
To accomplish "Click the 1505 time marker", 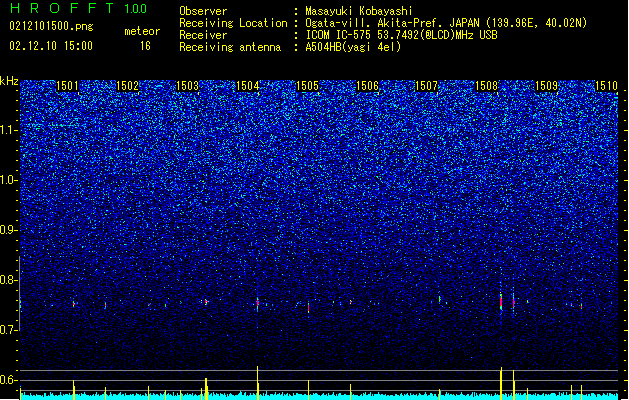I will point(307,85).
